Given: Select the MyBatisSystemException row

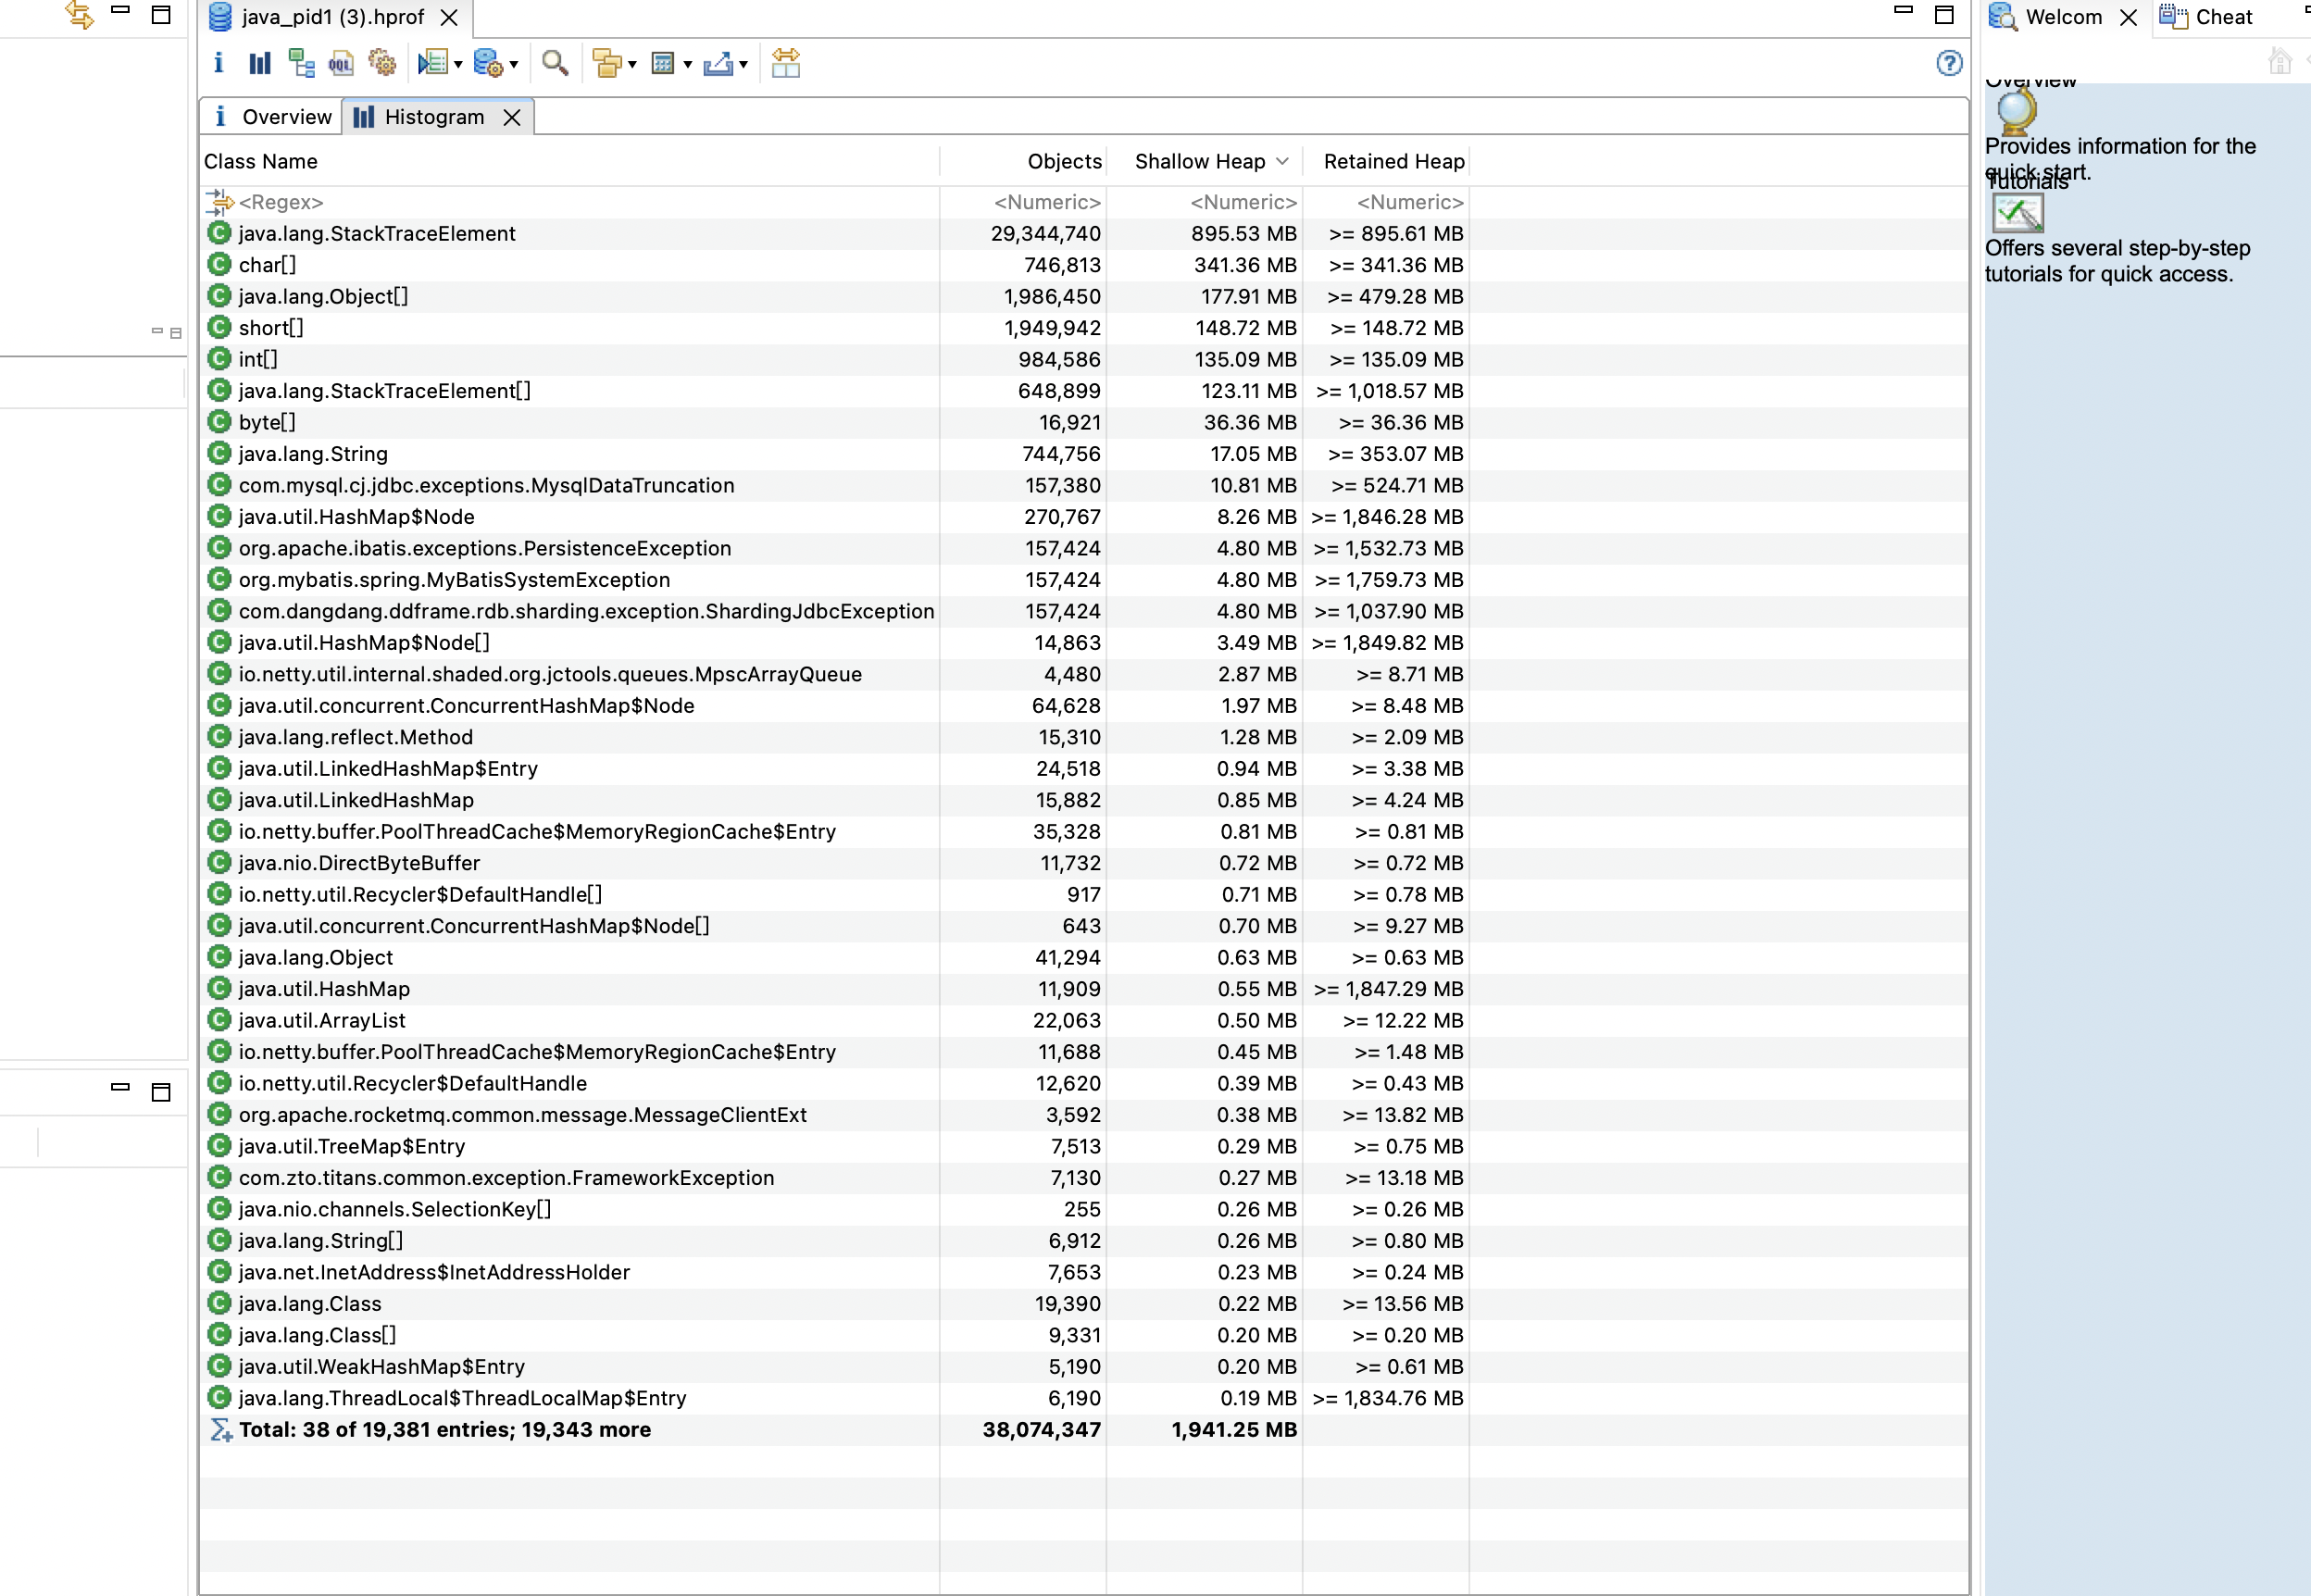Looking at the screenshot, I should coord(1083,580).
